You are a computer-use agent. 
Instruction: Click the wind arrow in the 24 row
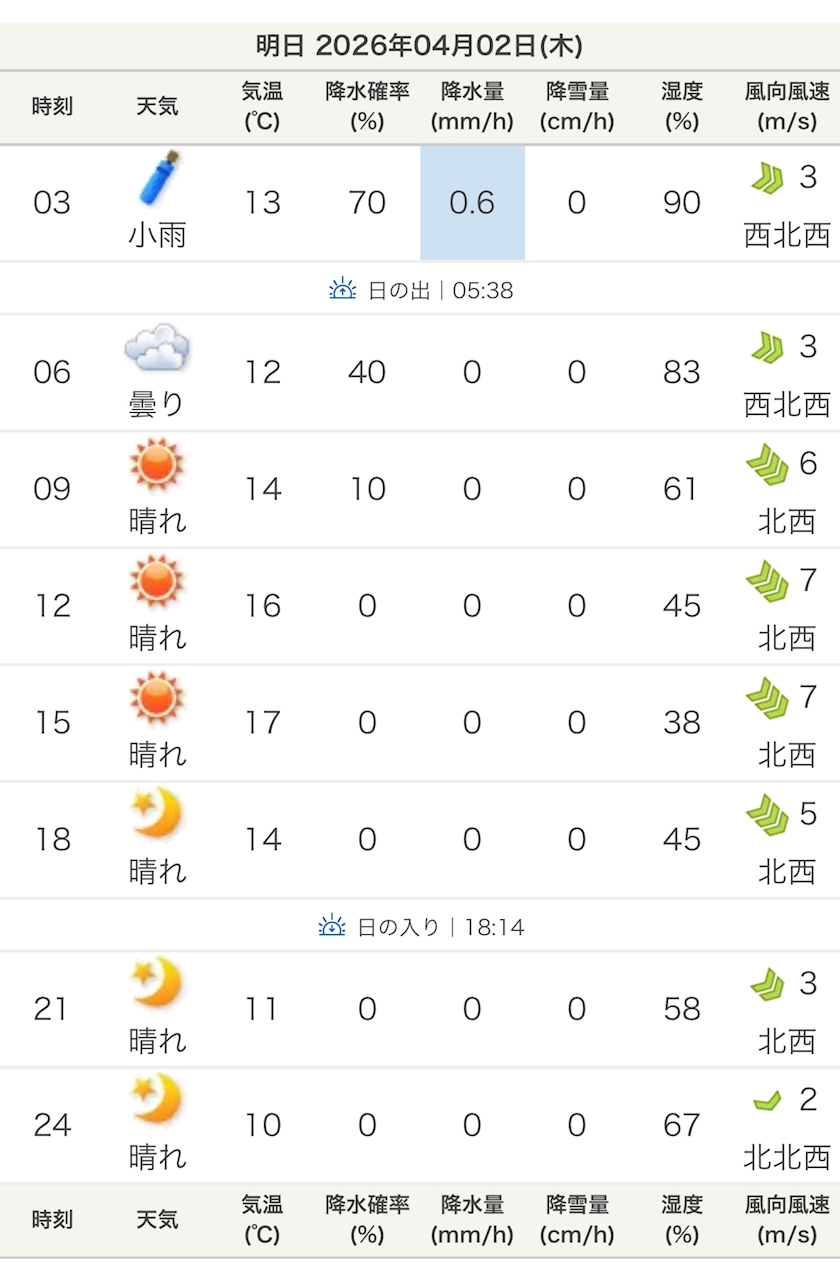pos(767,1102)
